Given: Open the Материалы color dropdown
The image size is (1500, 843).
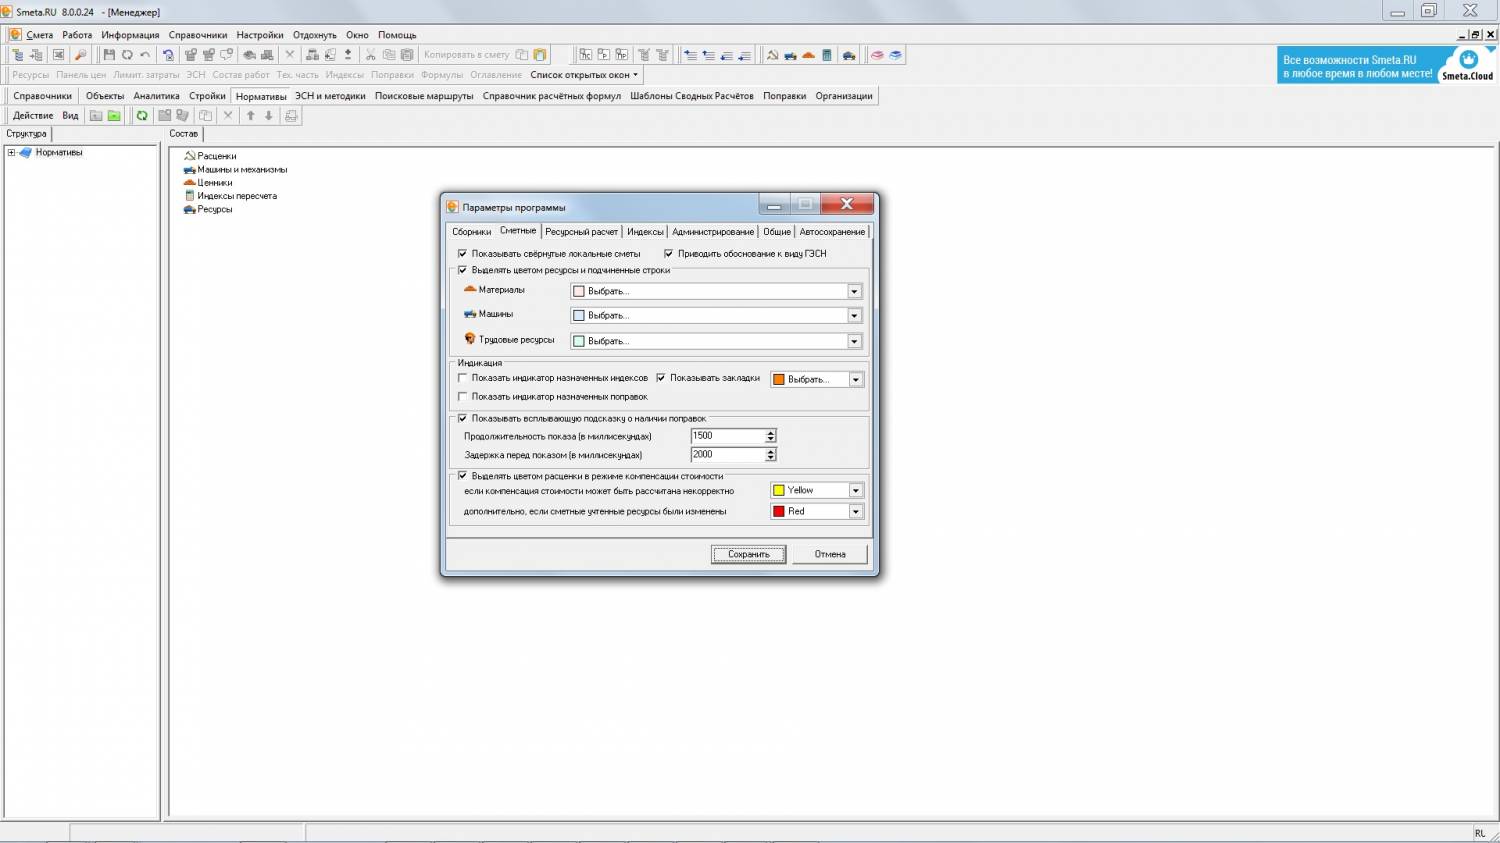Looking at the screenshot, I should pyautogui.click(x=854, y=291).
